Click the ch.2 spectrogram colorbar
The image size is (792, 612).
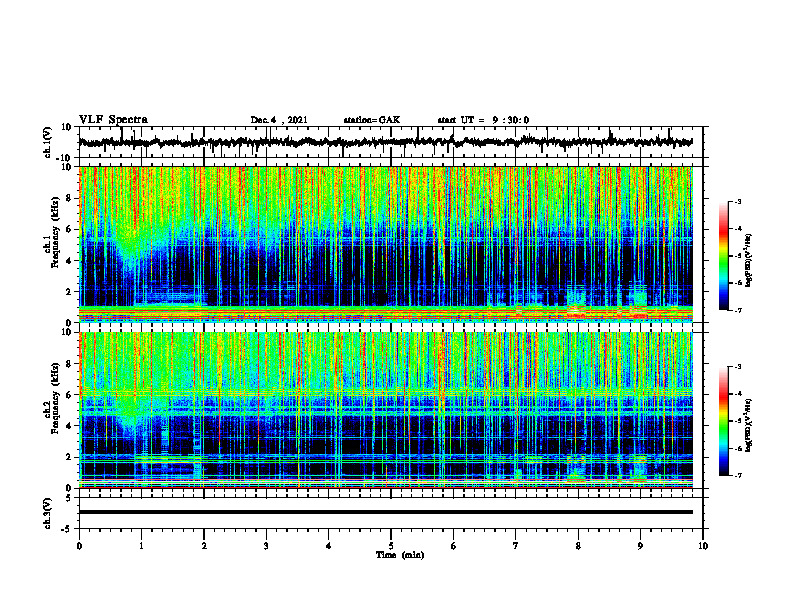[723, 421]
